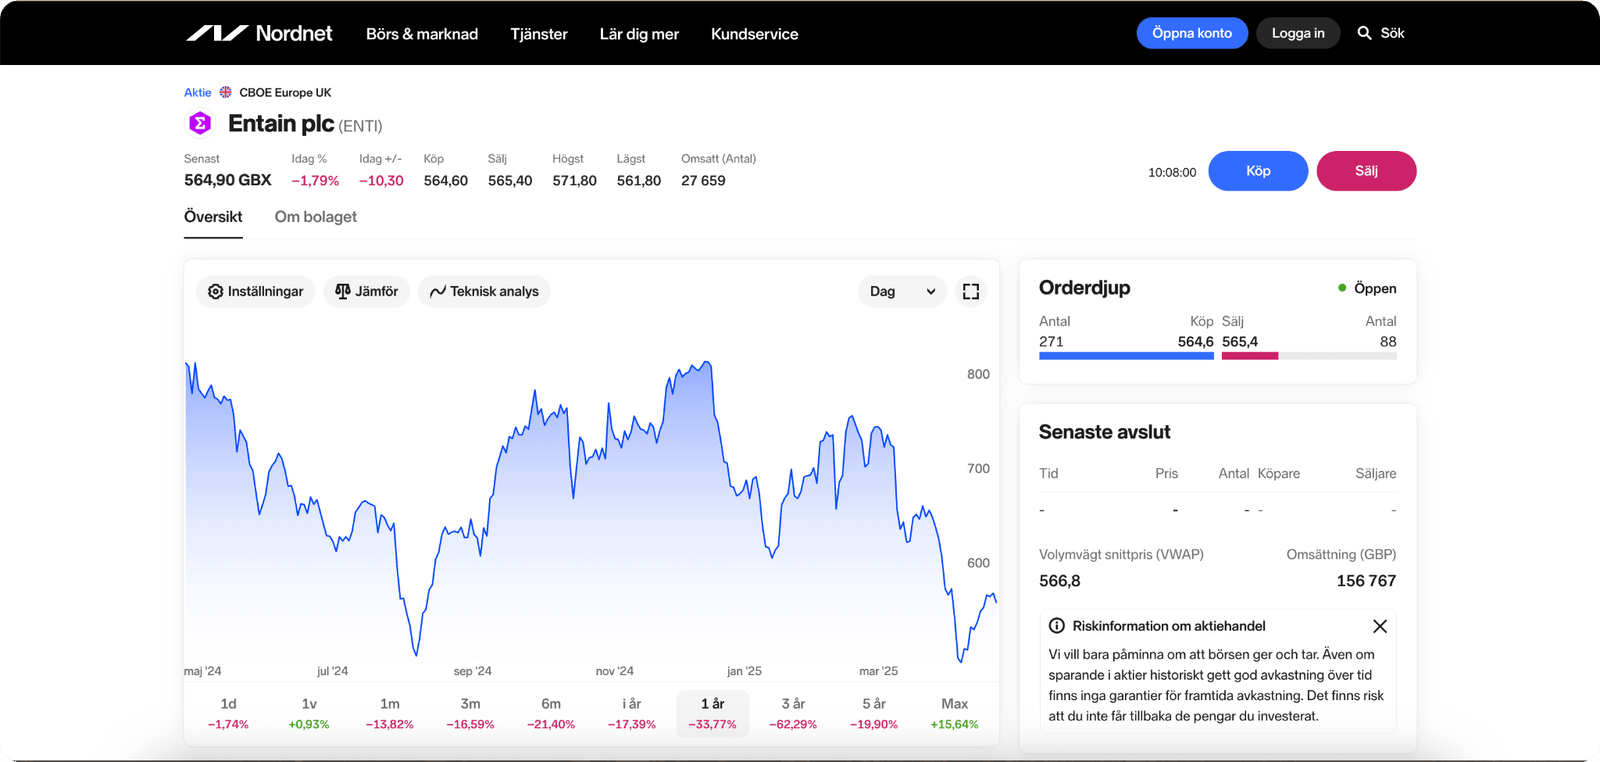This screenshot has height=762, width=1600.
Task: Click the info icon beside Riskinformation
Action: click(x=1056, y=626)
